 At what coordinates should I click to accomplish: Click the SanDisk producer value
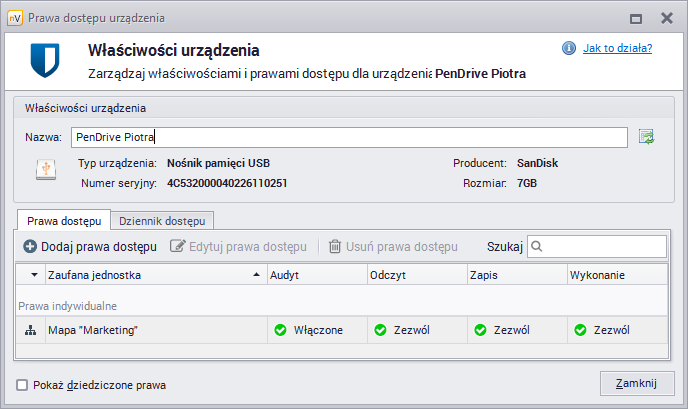[x=538, y=163]
